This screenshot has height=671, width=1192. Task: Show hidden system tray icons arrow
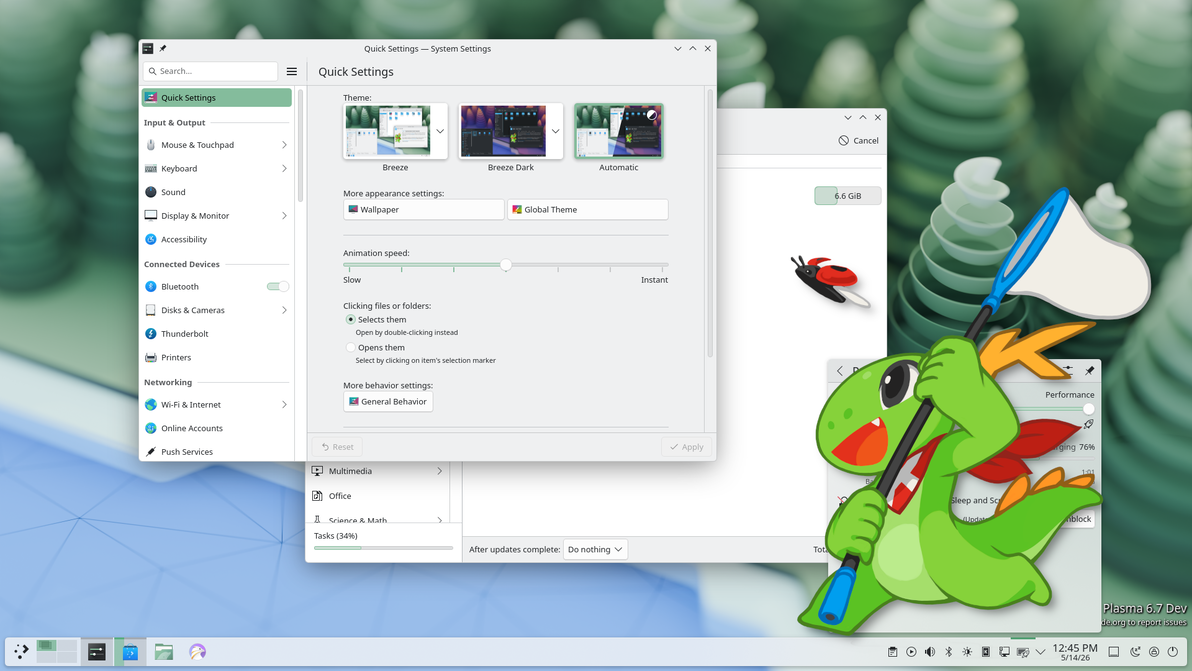(x=1041, y=652)
